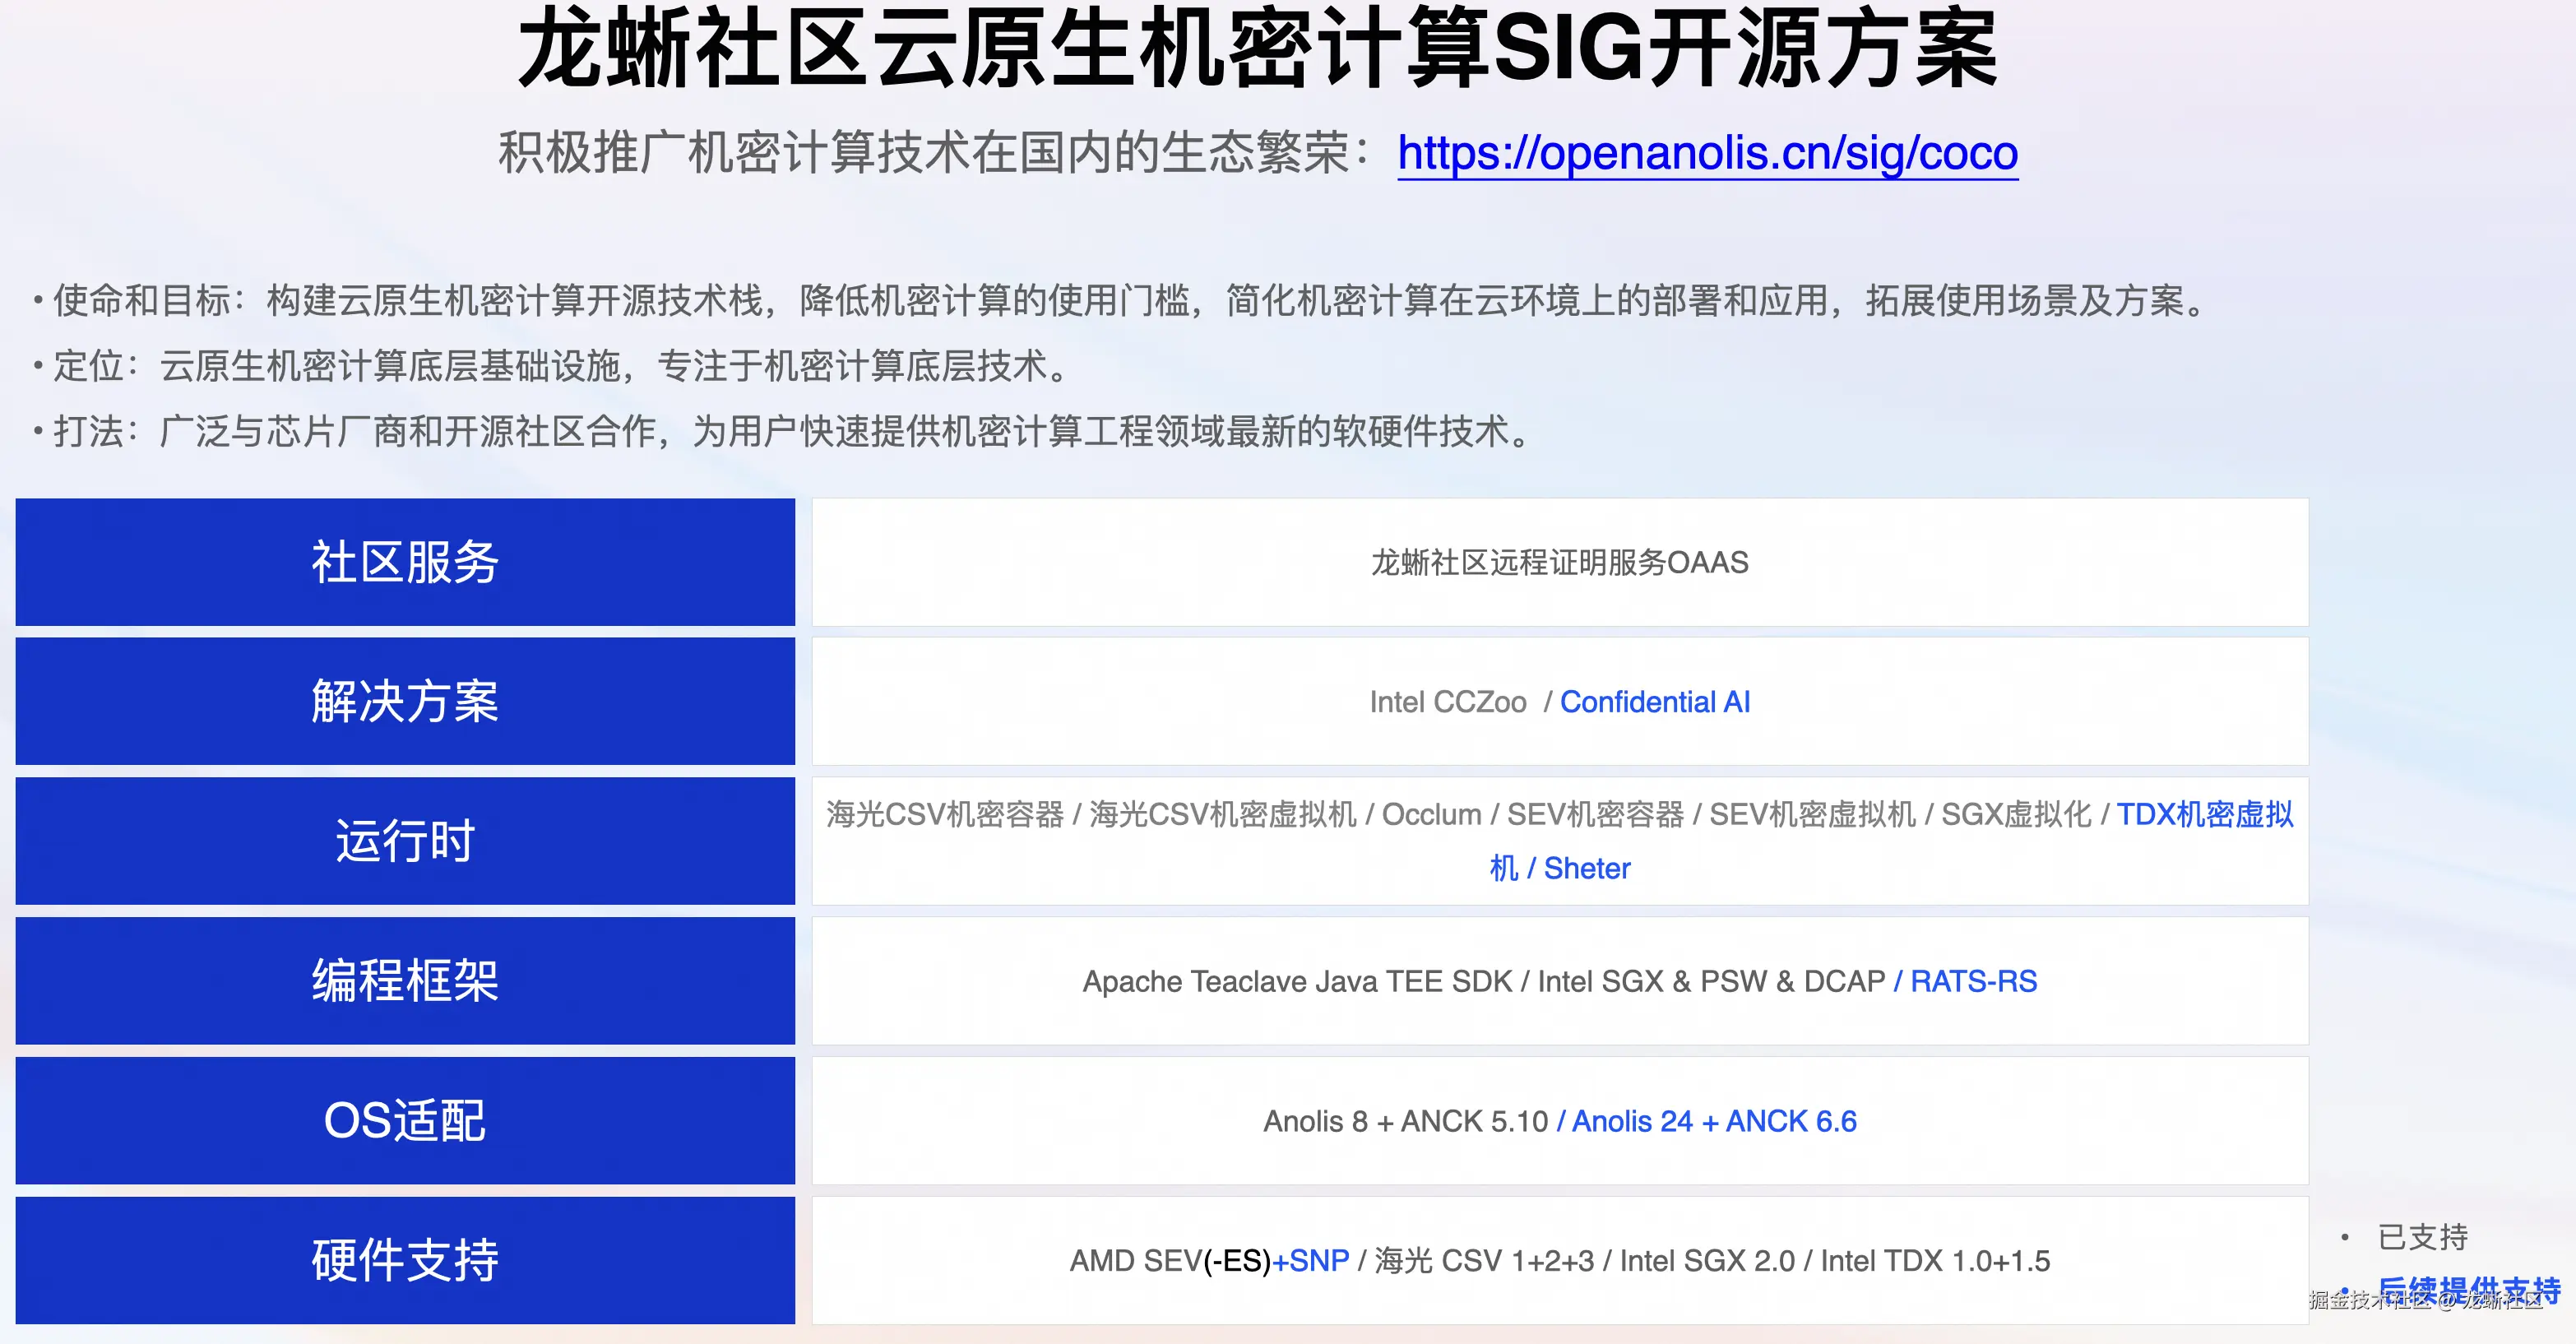This screenshot has height=1344, width=2576.
Task: Click the text 龙蜥社区远程证明服务OAAS
Action: coord(1559,563)
